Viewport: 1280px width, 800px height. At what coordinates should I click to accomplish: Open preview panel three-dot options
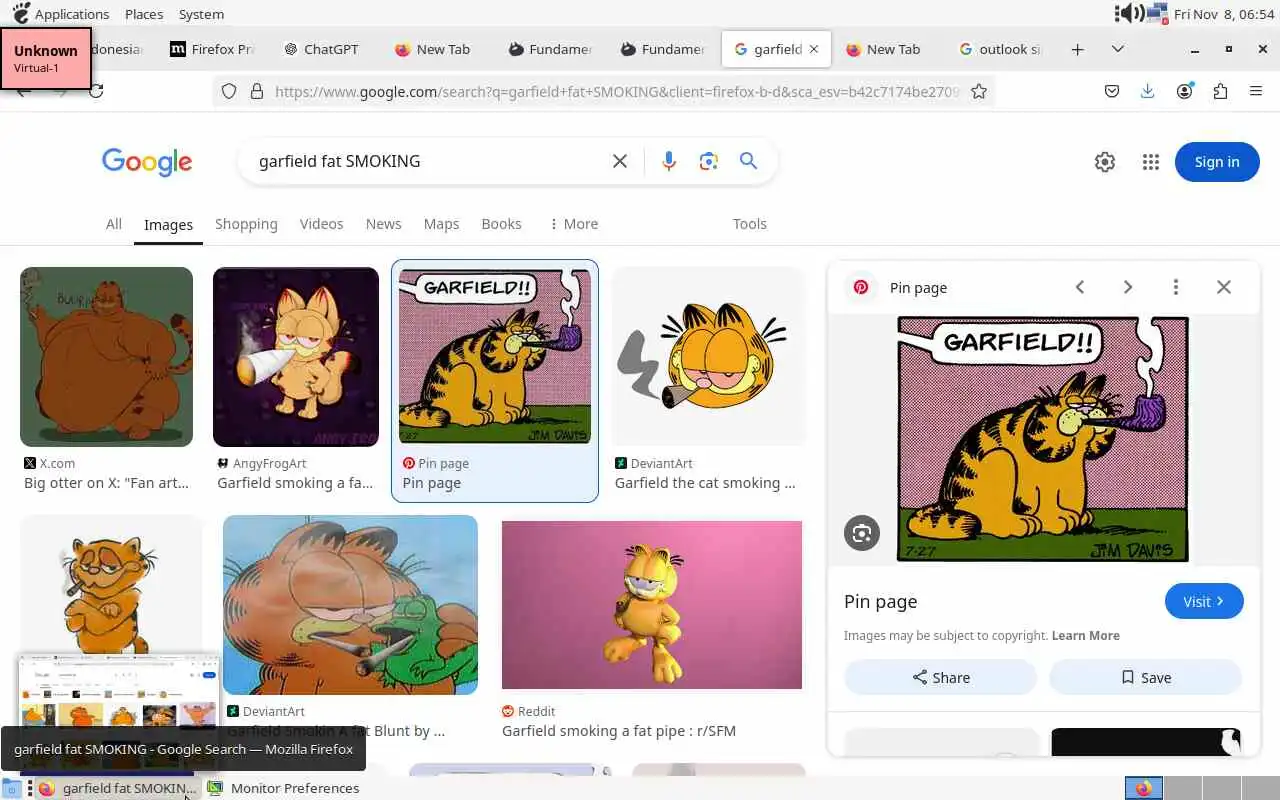coord(1176,287)
